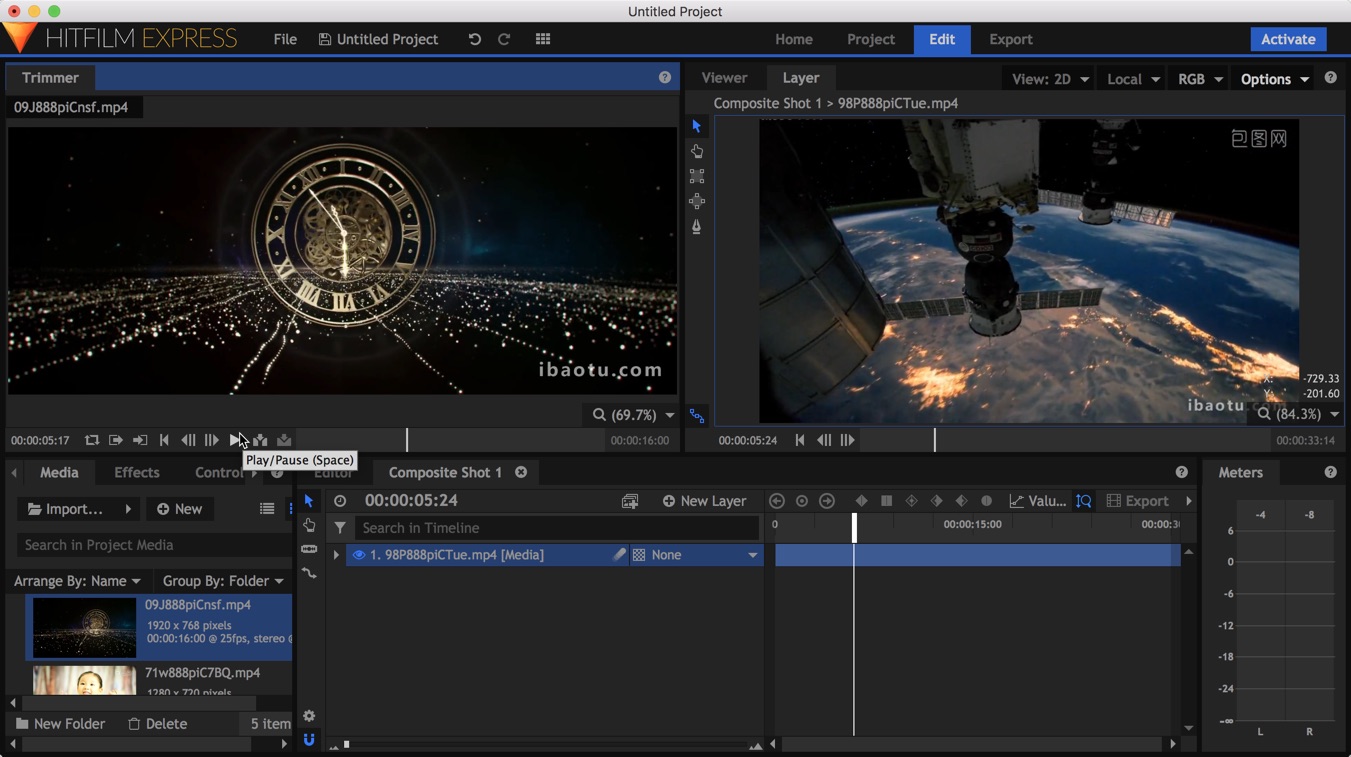
Task: Click the New Layer button
Action: (704, 501)
